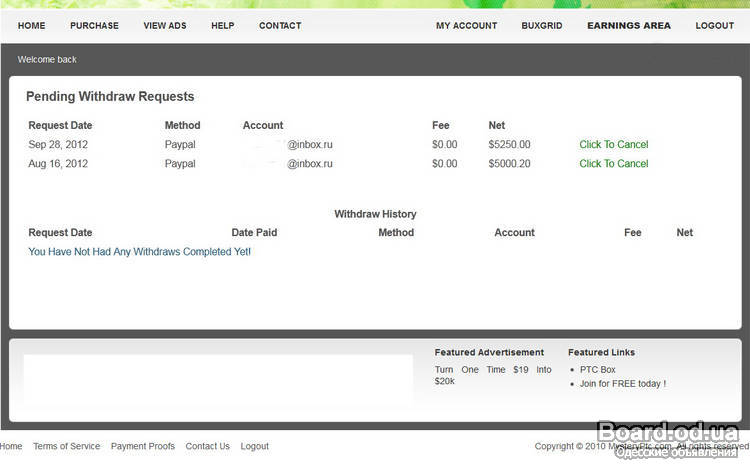750x471 pixels.
Task: Open the 'Turn One Time $19 Into $20k' ad
Action: point(492,375)
